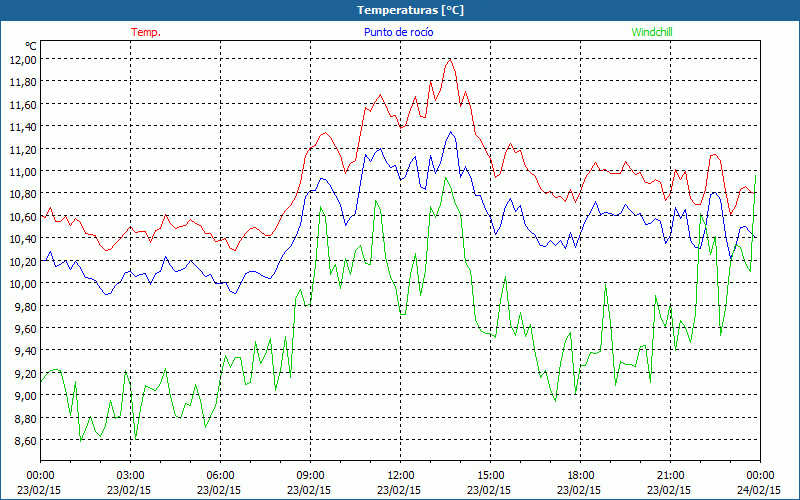Click the °C axis unit label

tap(31, 45)
